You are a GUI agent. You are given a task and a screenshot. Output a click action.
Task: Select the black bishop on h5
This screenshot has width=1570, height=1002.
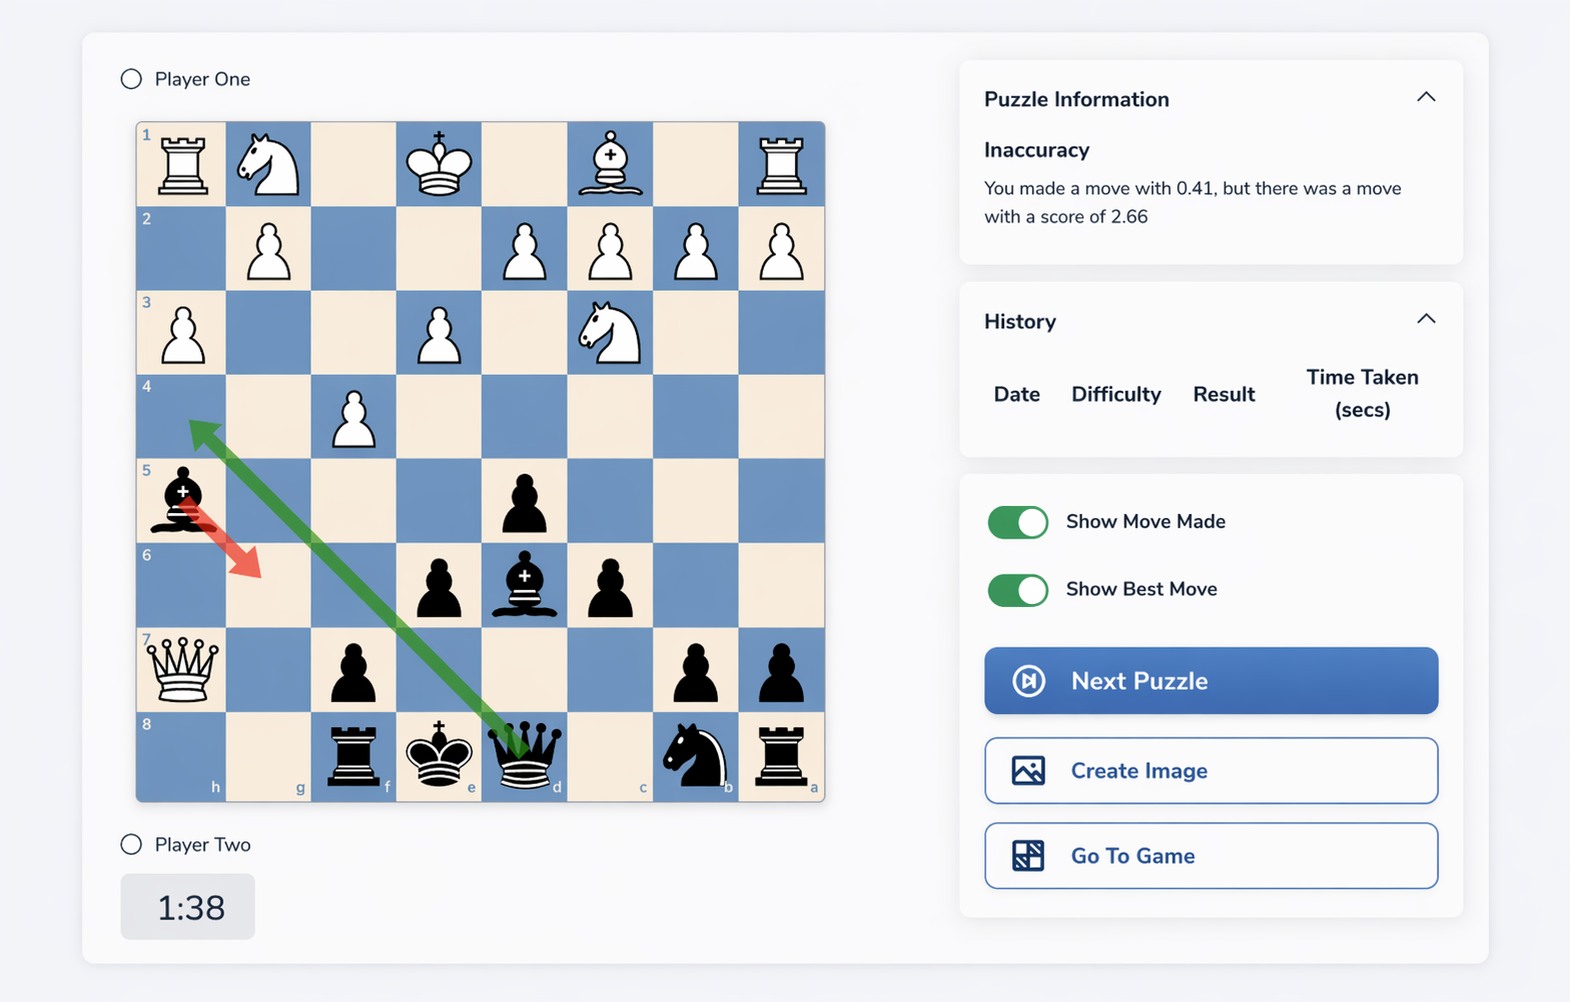[182, 502]
